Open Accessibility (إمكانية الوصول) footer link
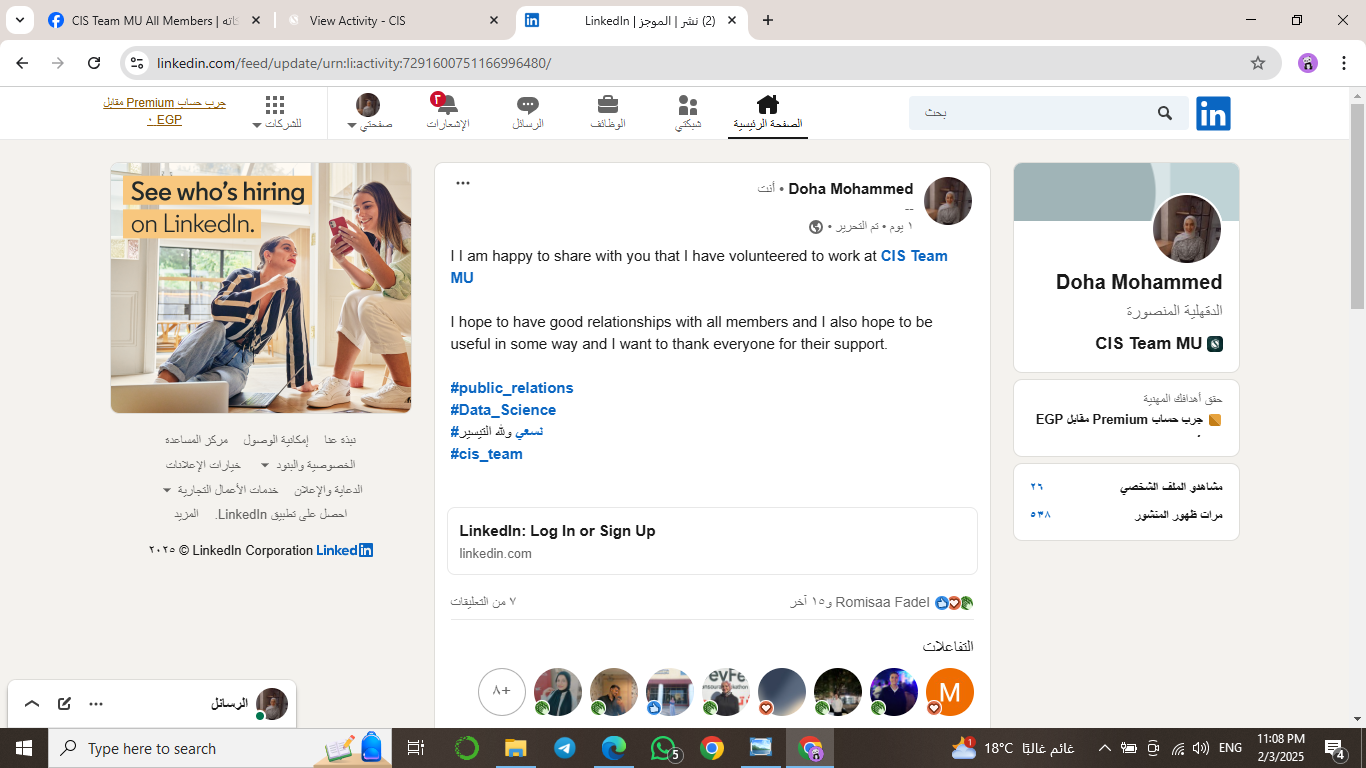 click(x=276, y=440)
